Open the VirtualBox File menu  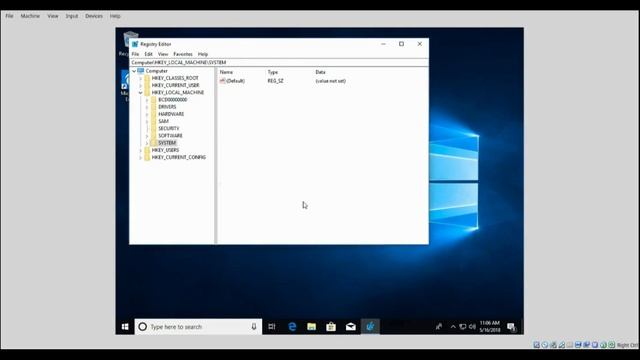pos(9,16)
